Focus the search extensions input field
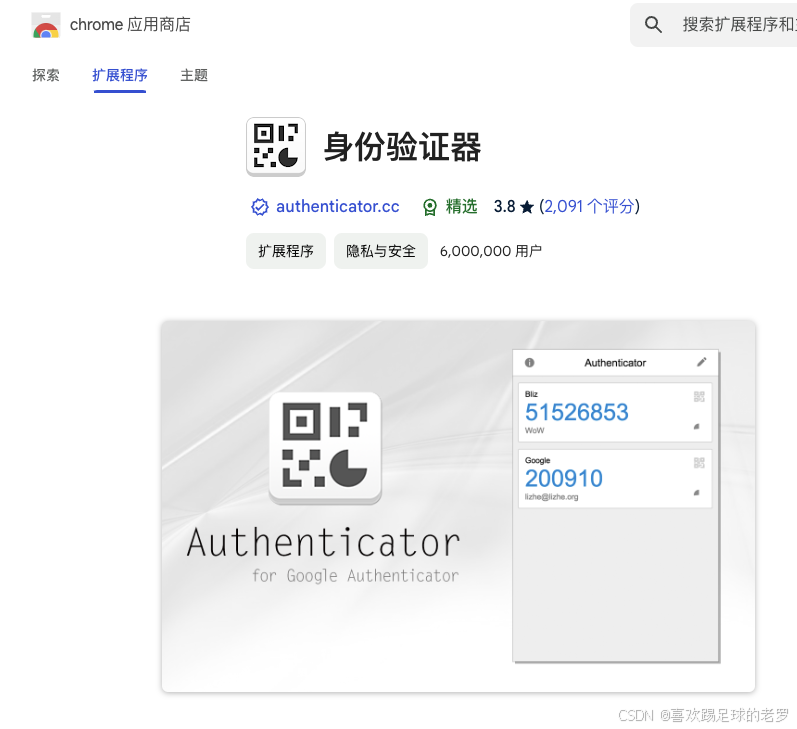Image resolution: width=797 pixels, height=729 pixels. pyautogui.click(x=713, y=25)
